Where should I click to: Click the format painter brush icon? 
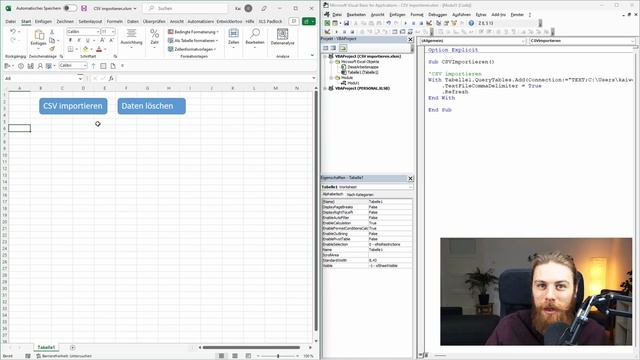(52, 49)
